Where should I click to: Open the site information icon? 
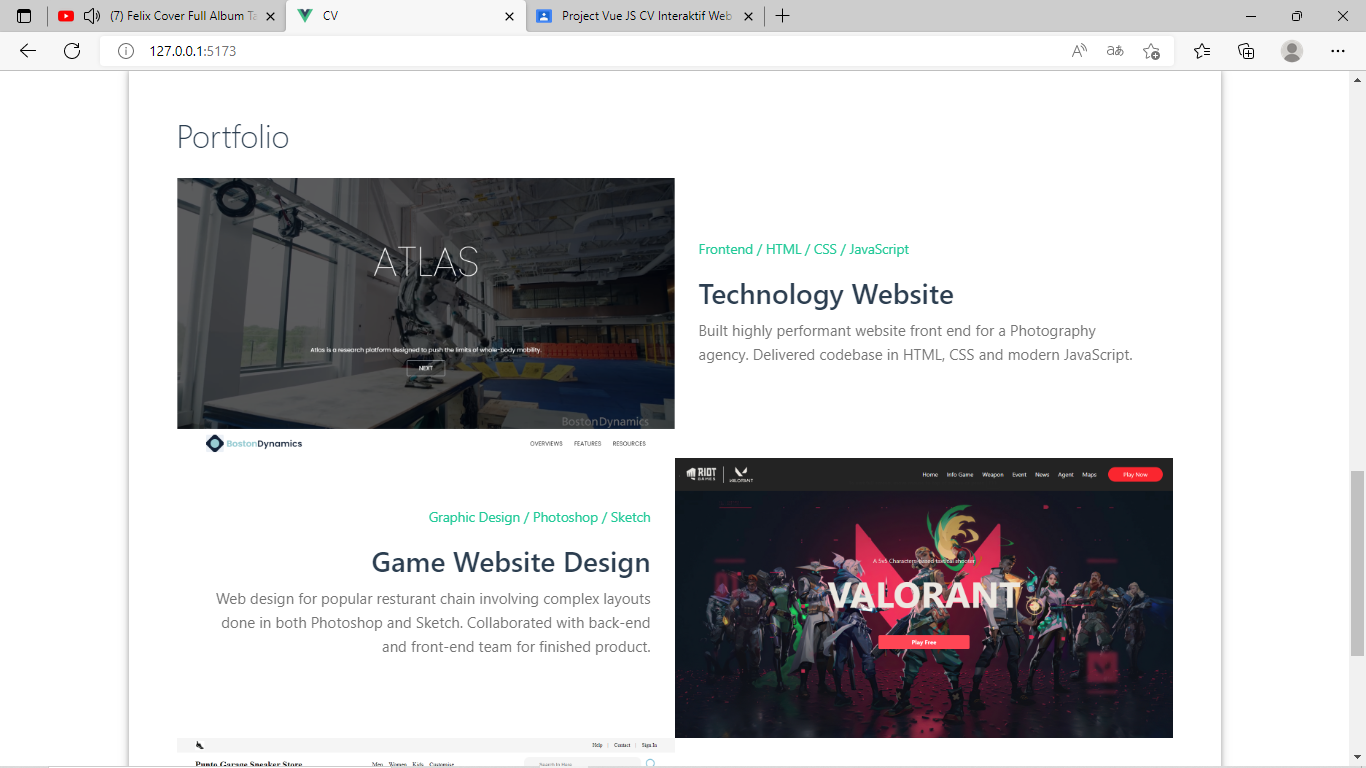tap(126, 51)
